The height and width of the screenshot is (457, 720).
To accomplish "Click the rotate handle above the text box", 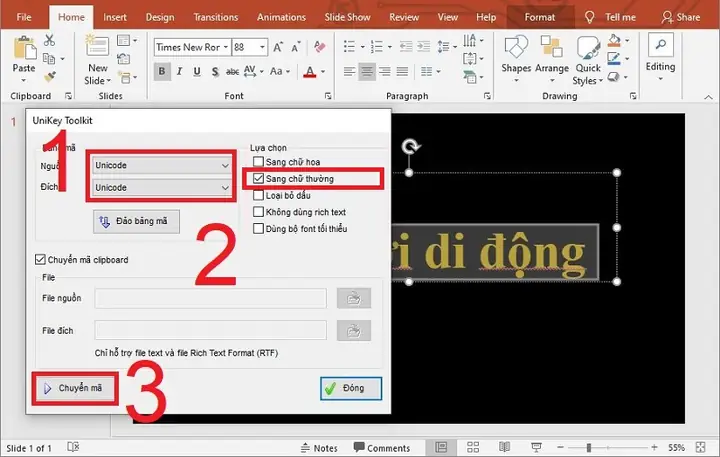I will (x=410, y=147).
